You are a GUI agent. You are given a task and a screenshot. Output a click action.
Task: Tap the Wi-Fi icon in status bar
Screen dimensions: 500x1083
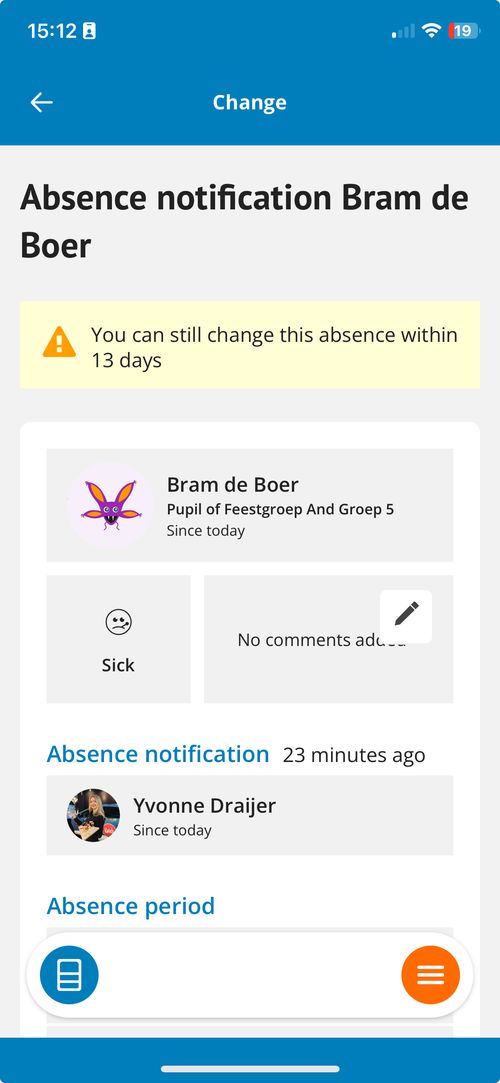[x=432, y=31]
